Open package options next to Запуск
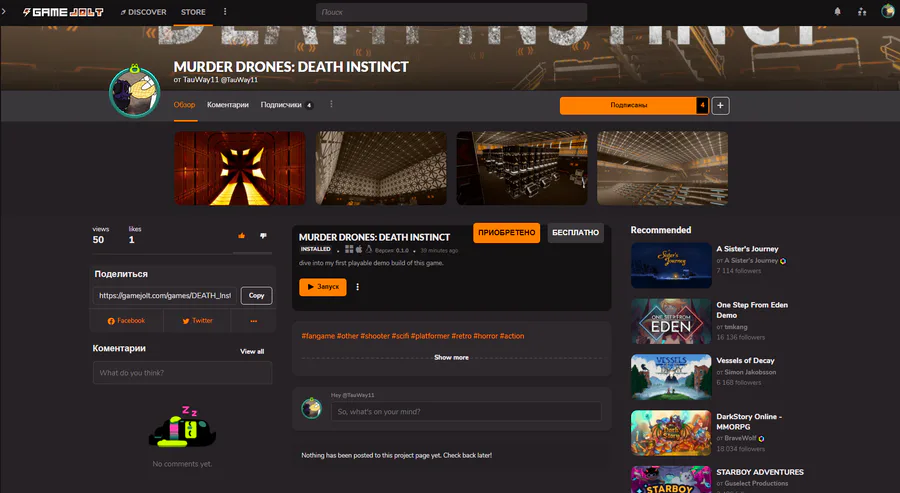 coord(357,286)
